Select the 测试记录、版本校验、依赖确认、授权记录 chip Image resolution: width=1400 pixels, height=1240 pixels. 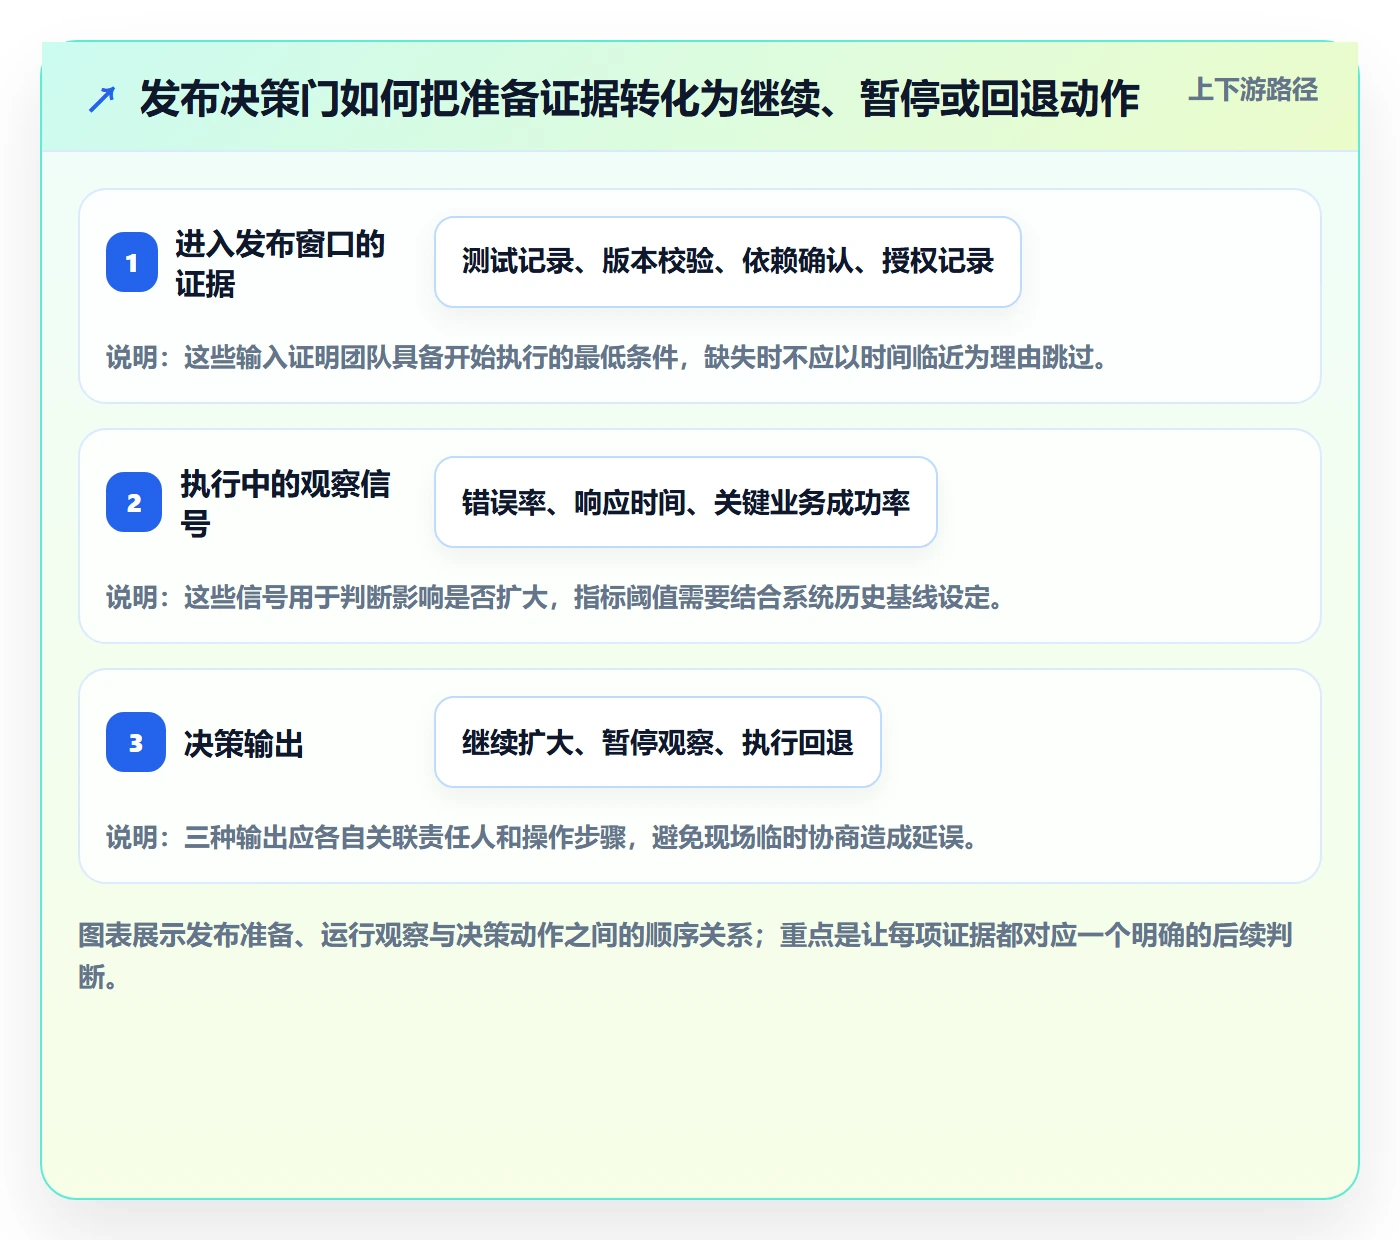[728, 262]
